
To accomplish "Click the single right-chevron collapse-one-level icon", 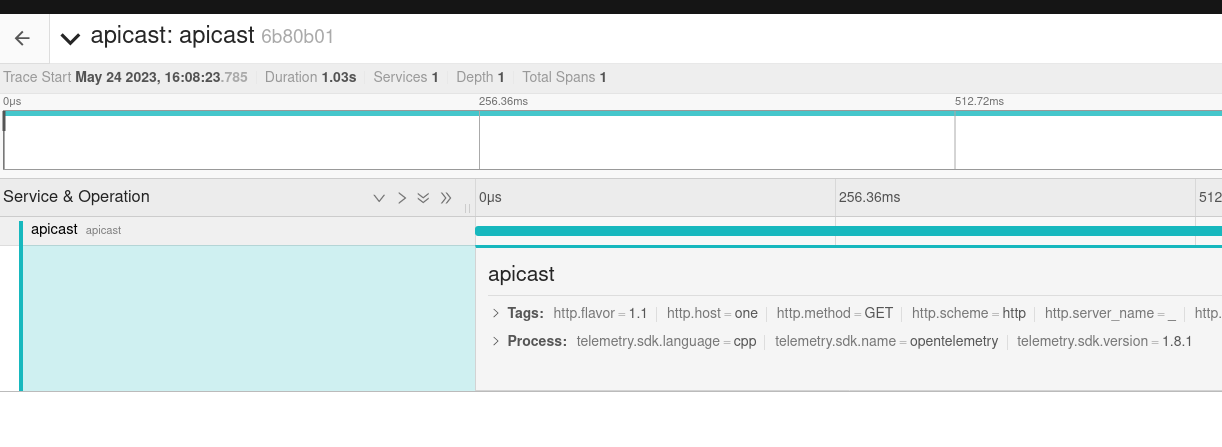I will (401, 198).
